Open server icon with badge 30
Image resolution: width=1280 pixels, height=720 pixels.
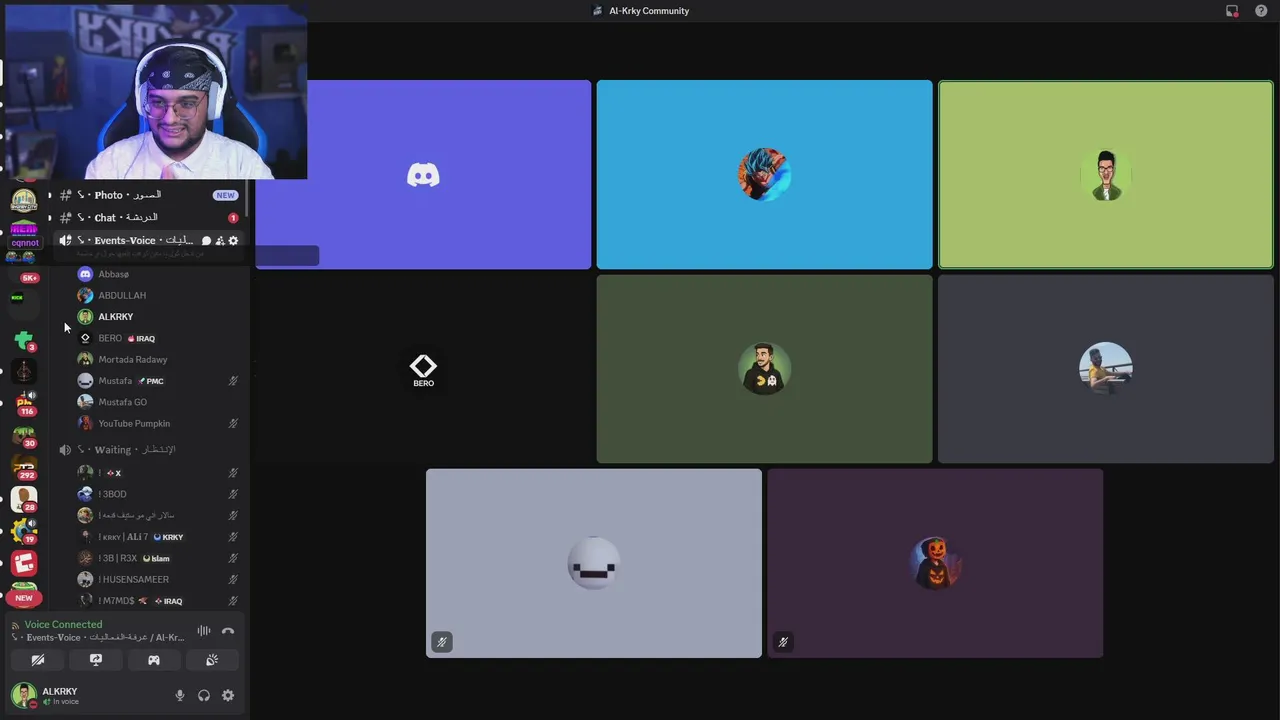24,436
